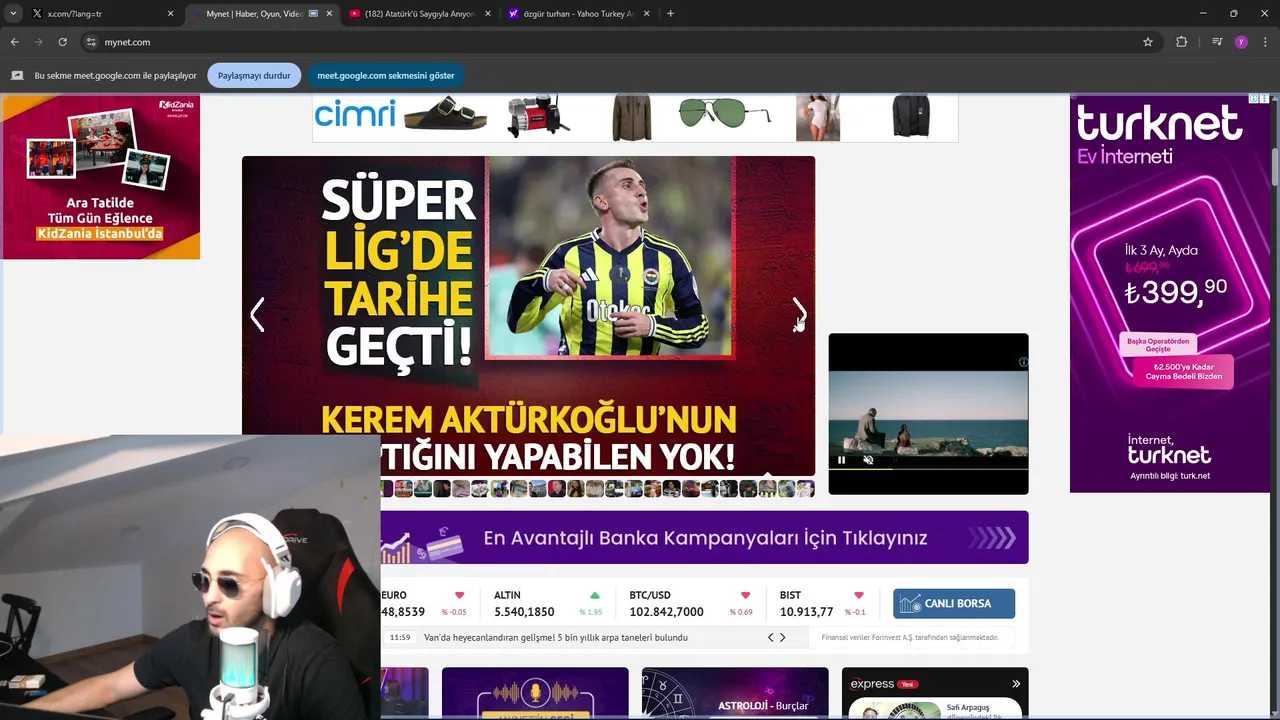The height and width of the screenshot is (720, 1280).
Task: Click the mynet.com address bar
Action: click(620, 42)
